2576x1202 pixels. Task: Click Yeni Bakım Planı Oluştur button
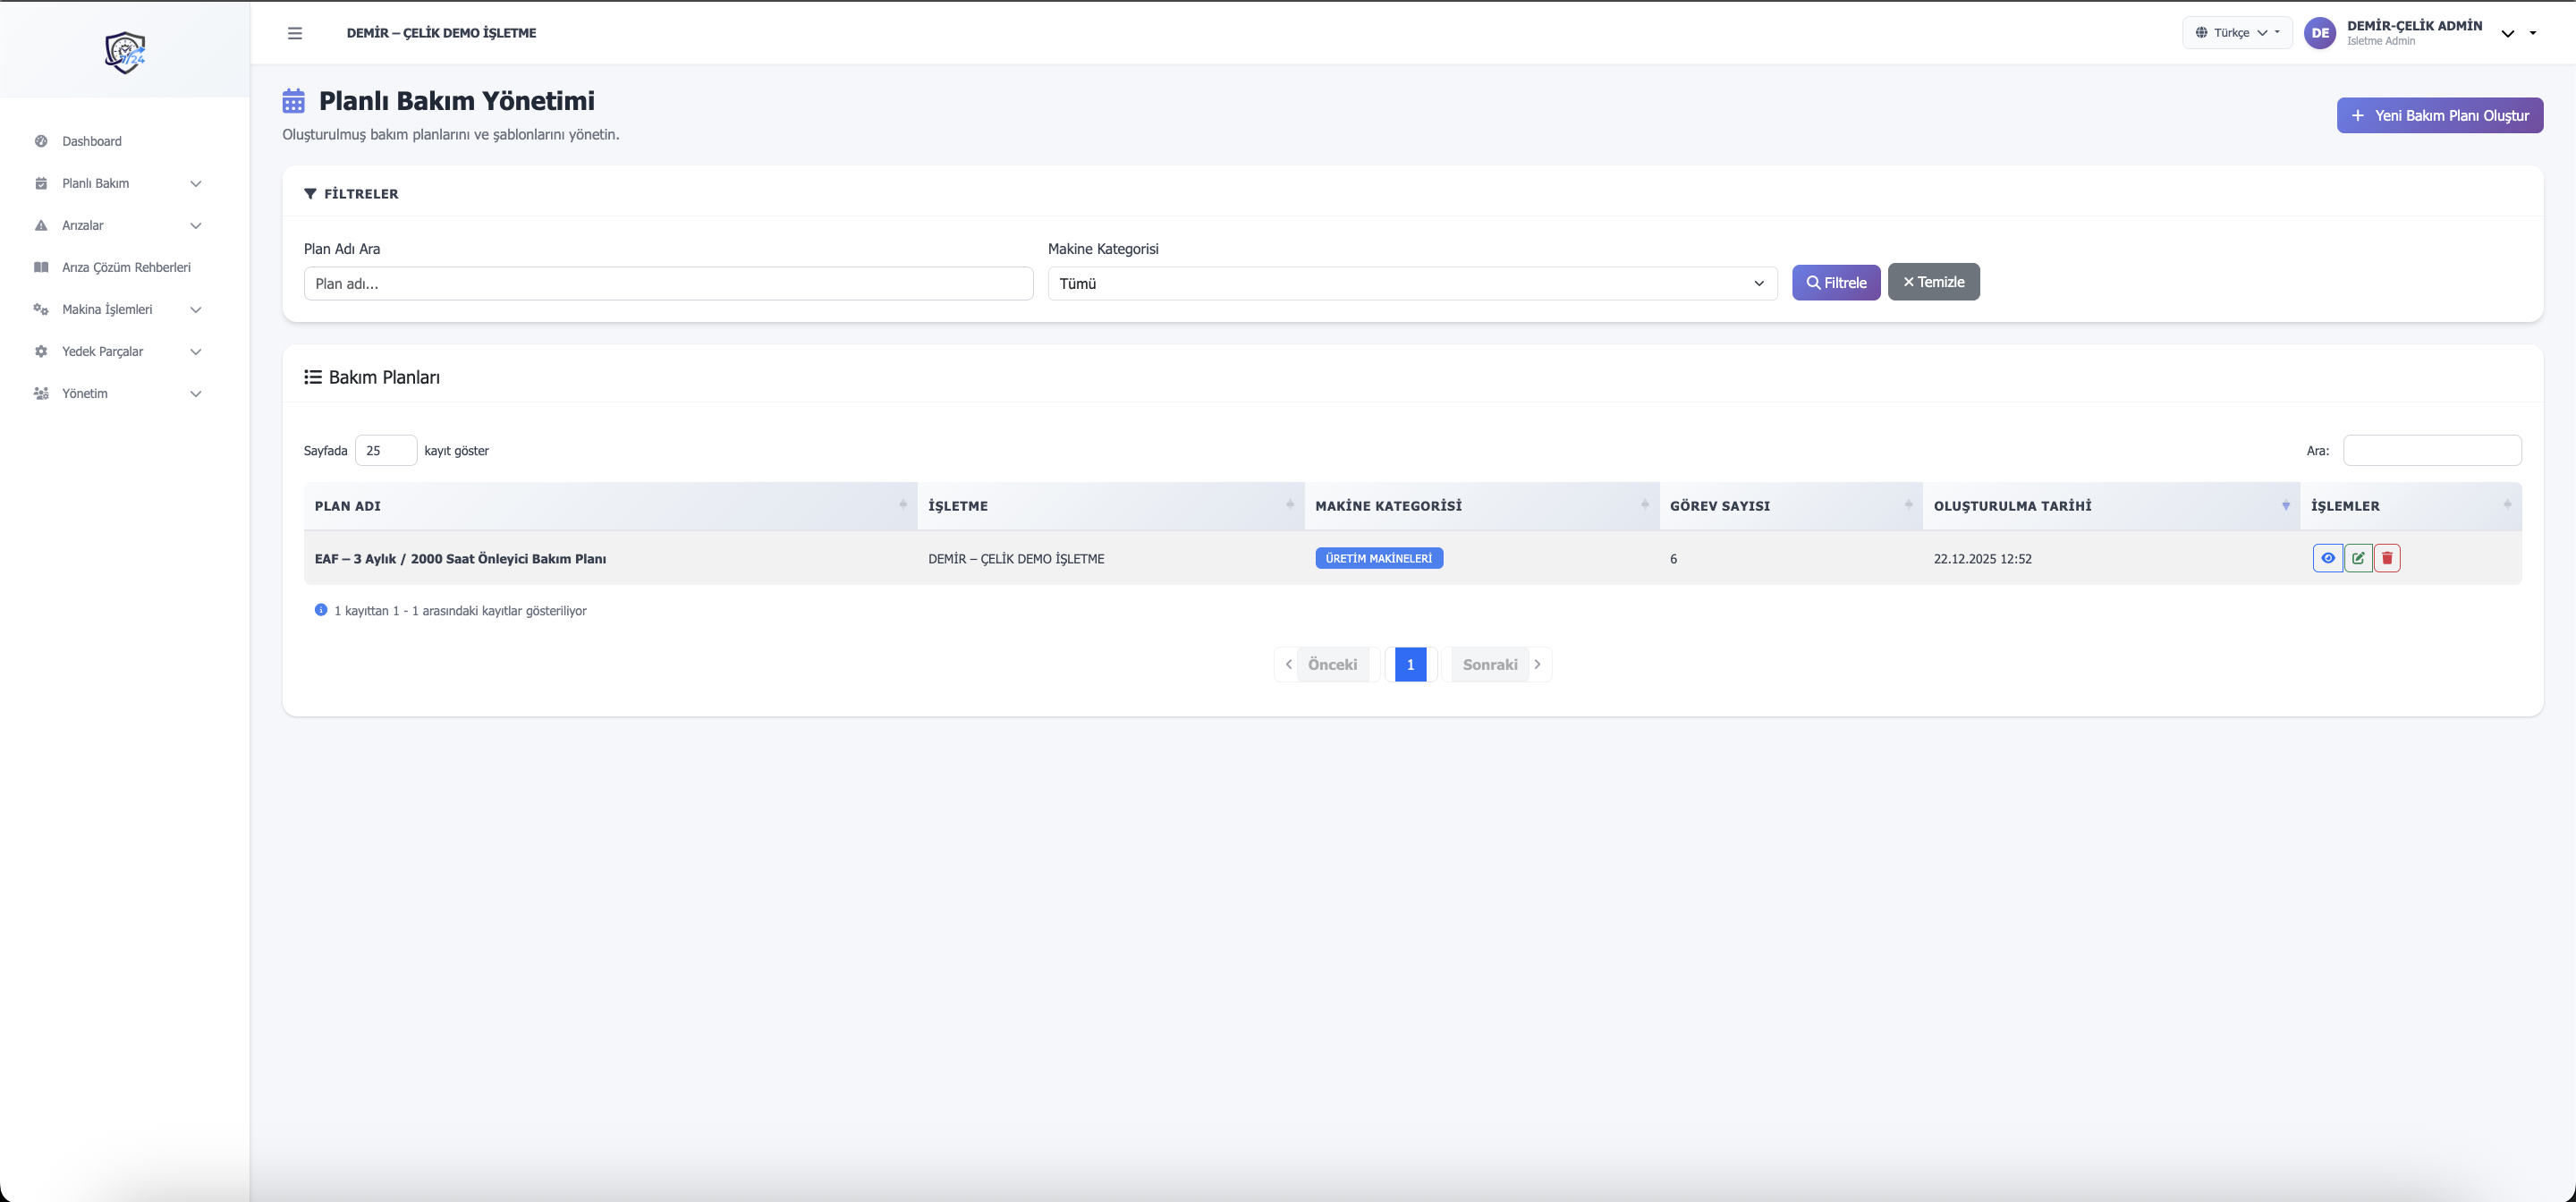2439,116
